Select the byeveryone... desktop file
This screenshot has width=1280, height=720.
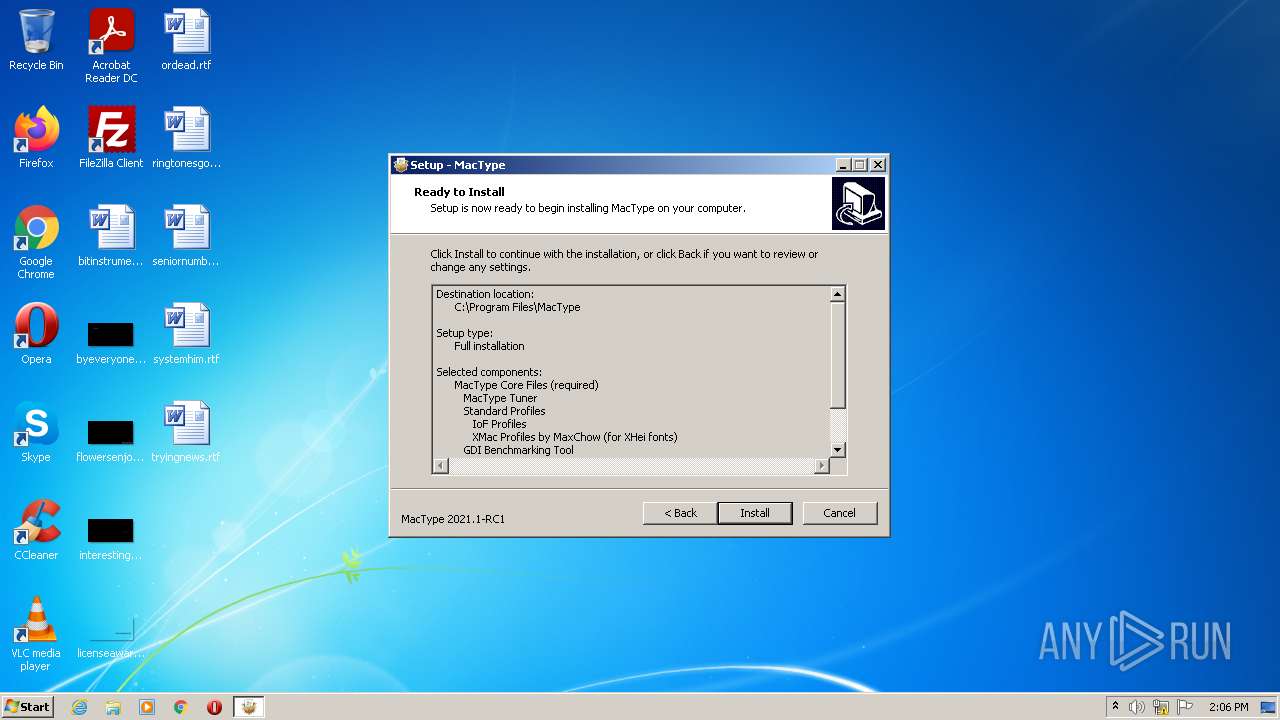tap(111, 340)
